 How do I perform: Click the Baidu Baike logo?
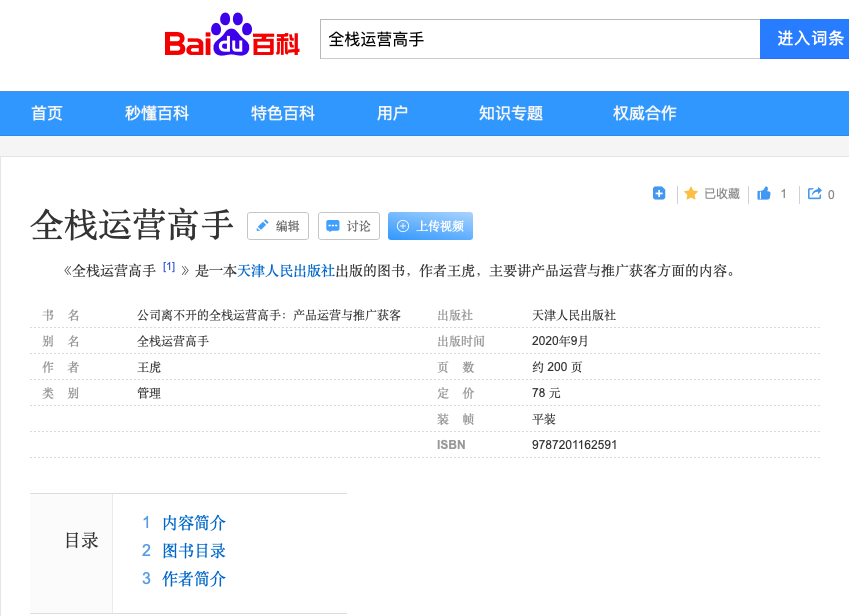[x=232, y=38]
